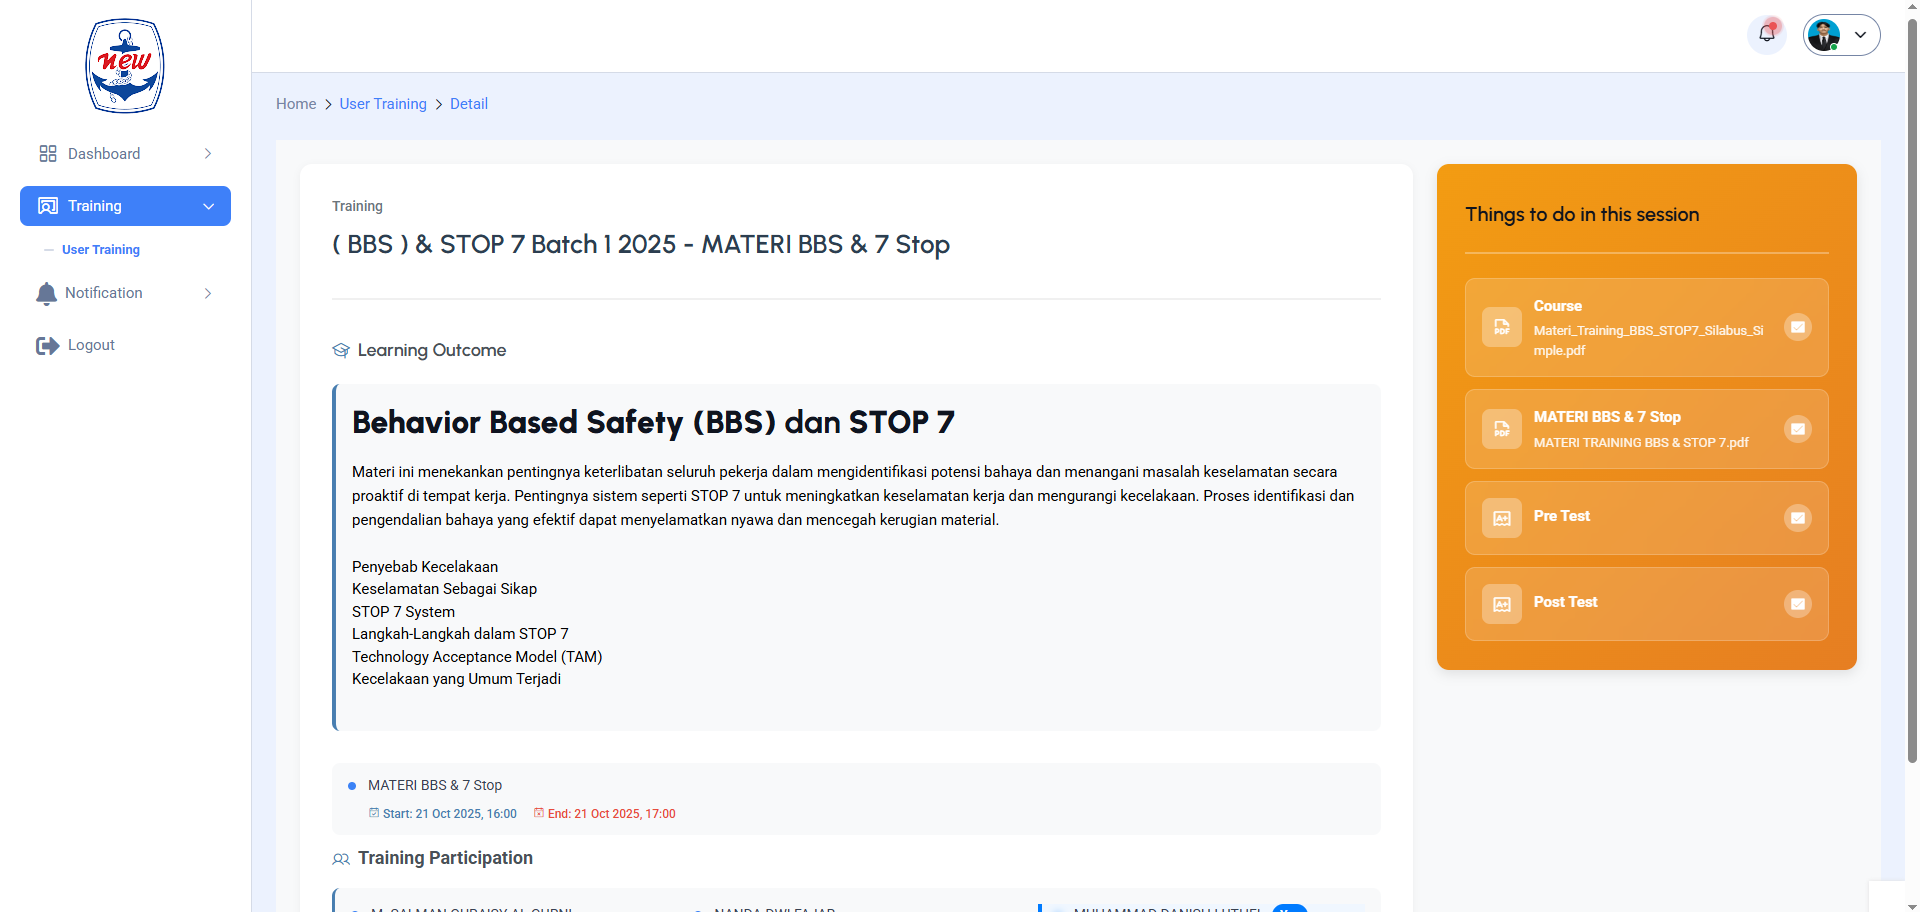
Task: Open the Post Test card
Action: coord(1646,604)
